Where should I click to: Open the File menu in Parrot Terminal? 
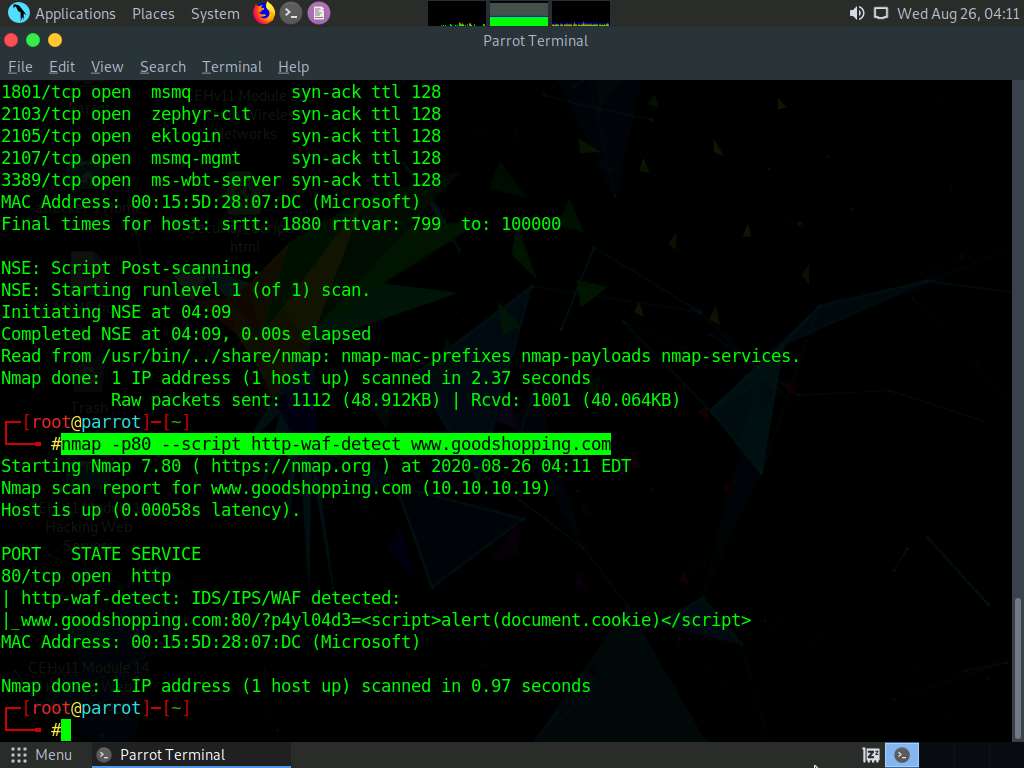click(x=20, y=67)
